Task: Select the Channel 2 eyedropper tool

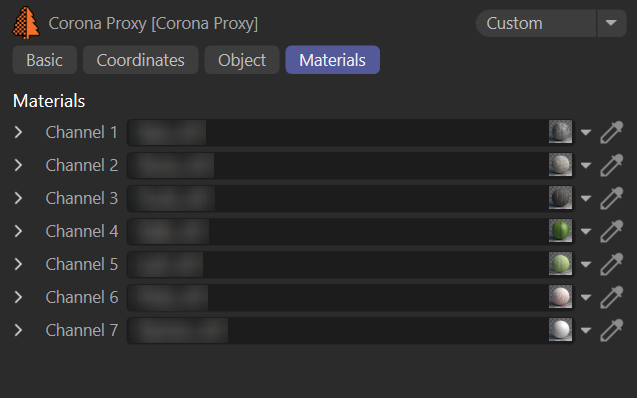Action: [x=611, y=165]
